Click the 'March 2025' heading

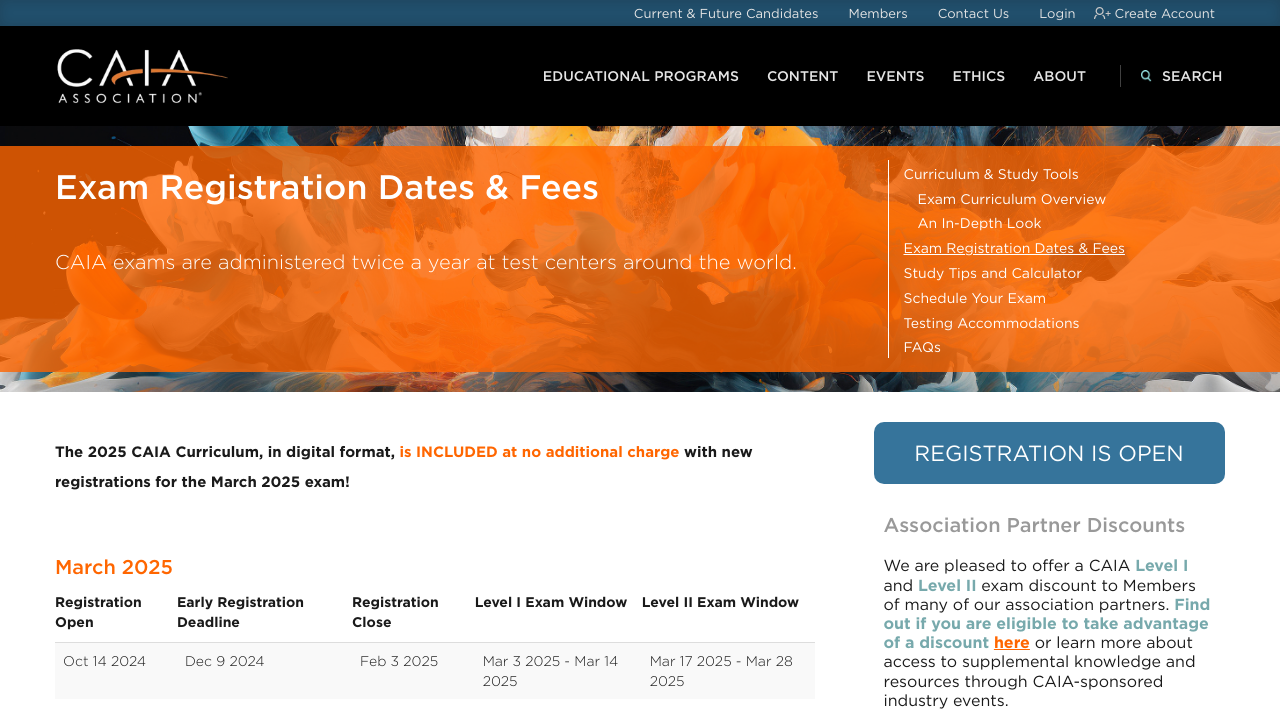point(114,567)
